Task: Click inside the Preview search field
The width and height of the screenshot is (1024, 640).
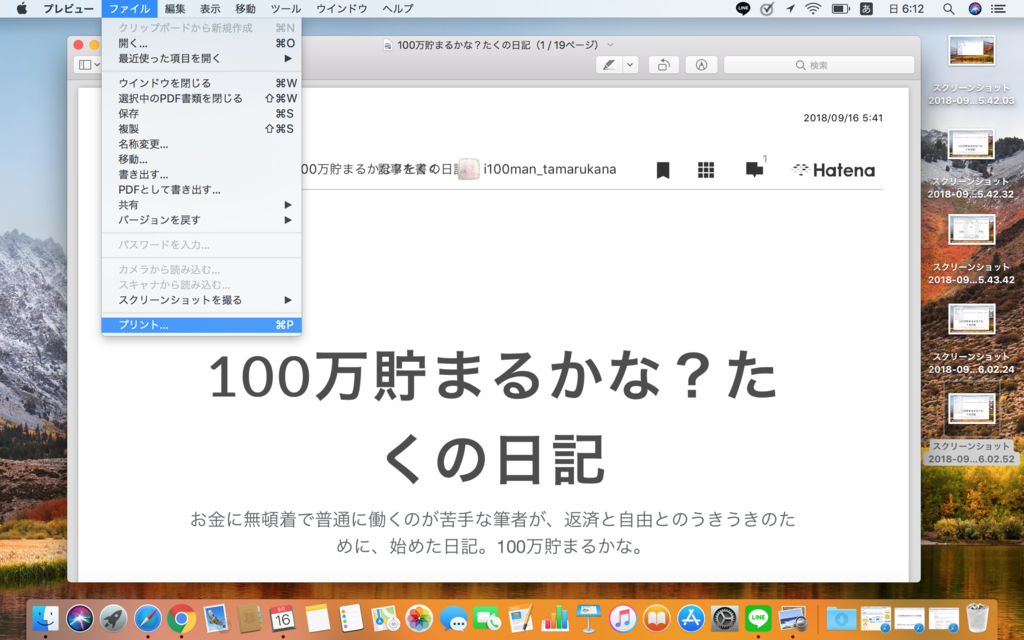Action: coord(820,64)
